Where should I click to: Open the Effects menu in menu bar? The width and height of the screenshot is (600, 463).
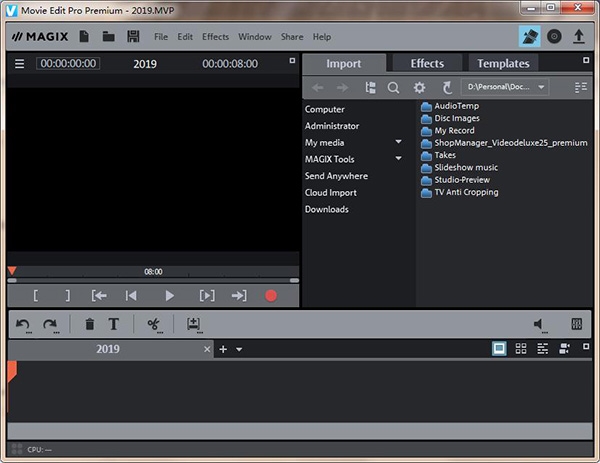pyautogui.click(x=215, y=37)
